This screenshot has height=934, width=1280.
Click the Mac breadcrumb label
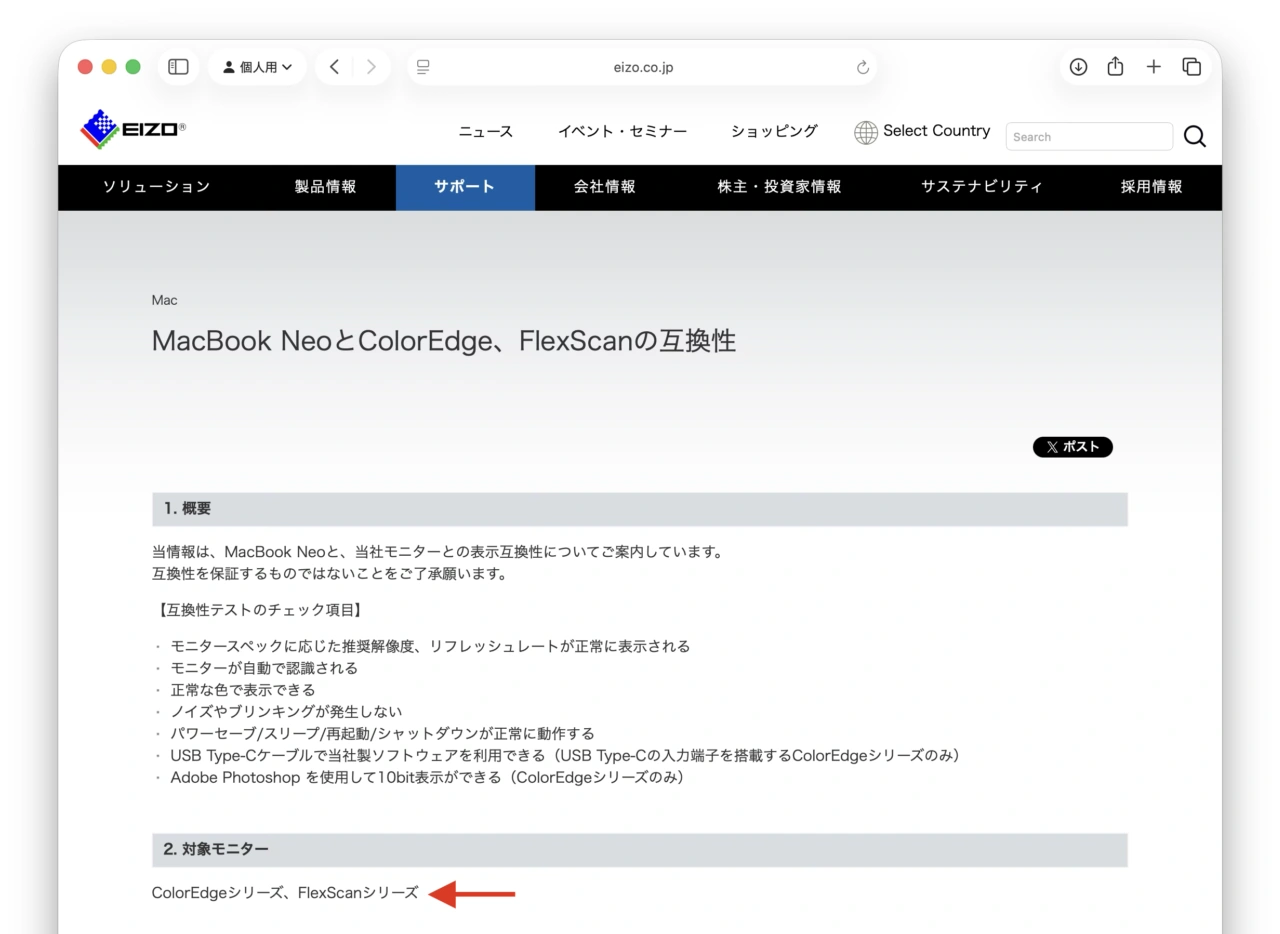point(165,300)
